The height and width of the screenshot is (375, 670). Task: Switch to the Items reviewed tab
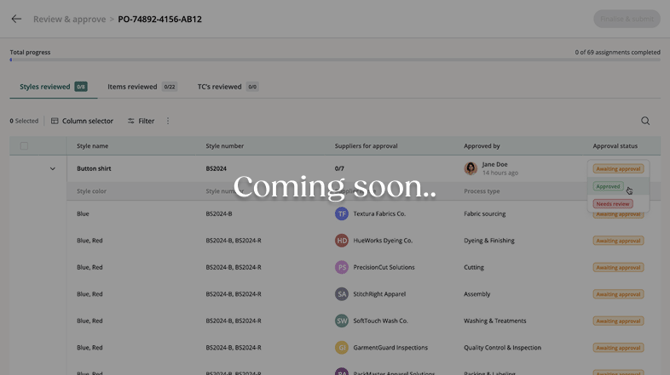coord(142,87)
